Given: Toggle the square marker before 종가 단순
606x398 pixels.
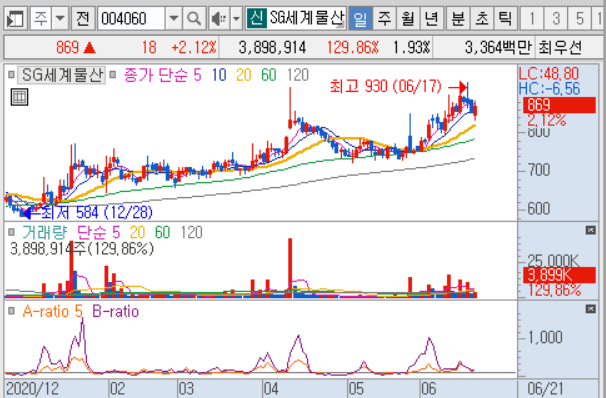Looking at the screenshot, I should [112, 74].
